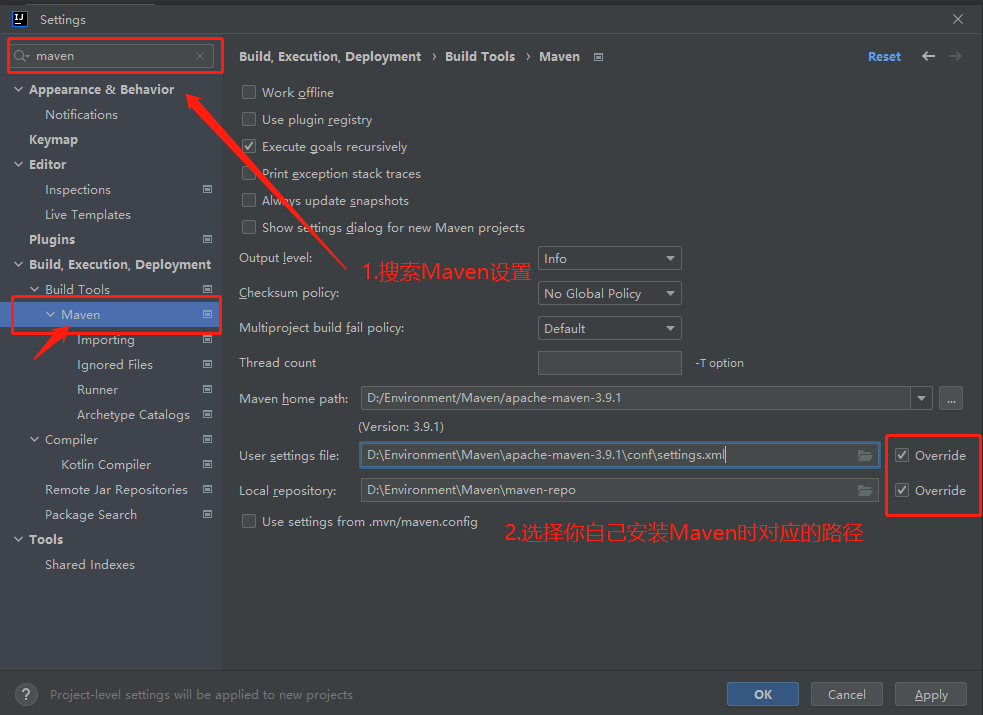Click the project-level icon beside Package Search
The image size is (983, 715).
click(x=208, y=514)
